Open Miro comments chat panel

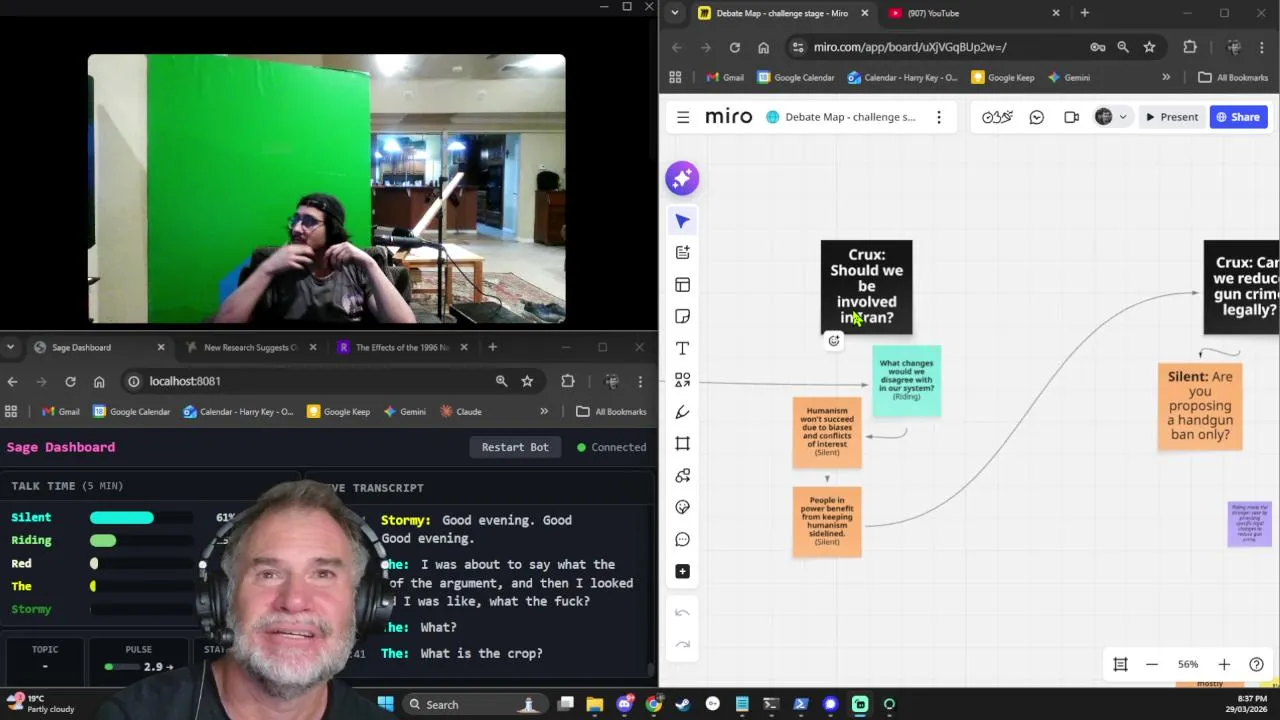(1037, 117)
